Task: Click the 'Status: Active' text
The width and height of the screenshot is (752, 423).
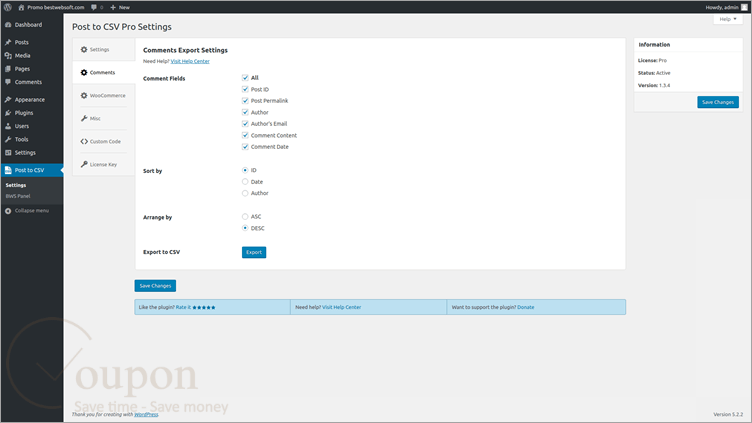Action: click(654, 73)
